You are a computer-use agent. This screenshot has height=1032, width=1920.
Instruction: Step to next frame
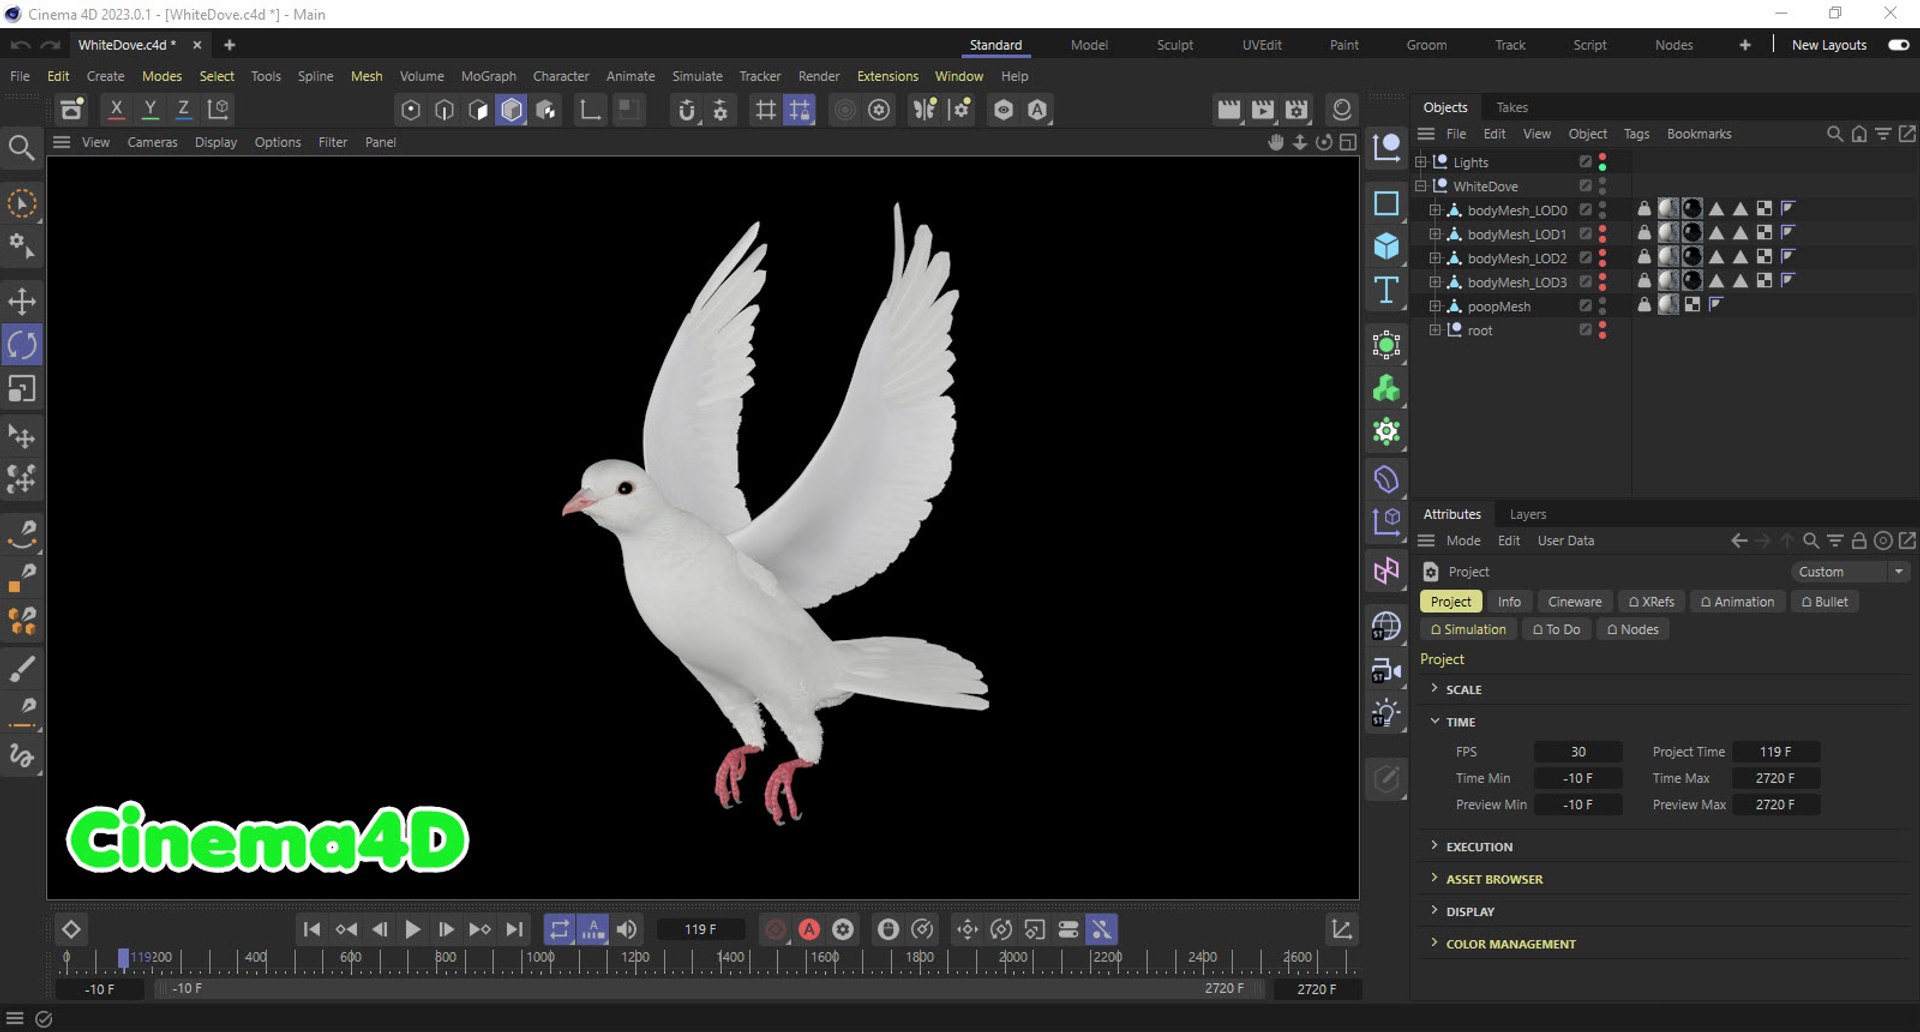tap(446, 929)
